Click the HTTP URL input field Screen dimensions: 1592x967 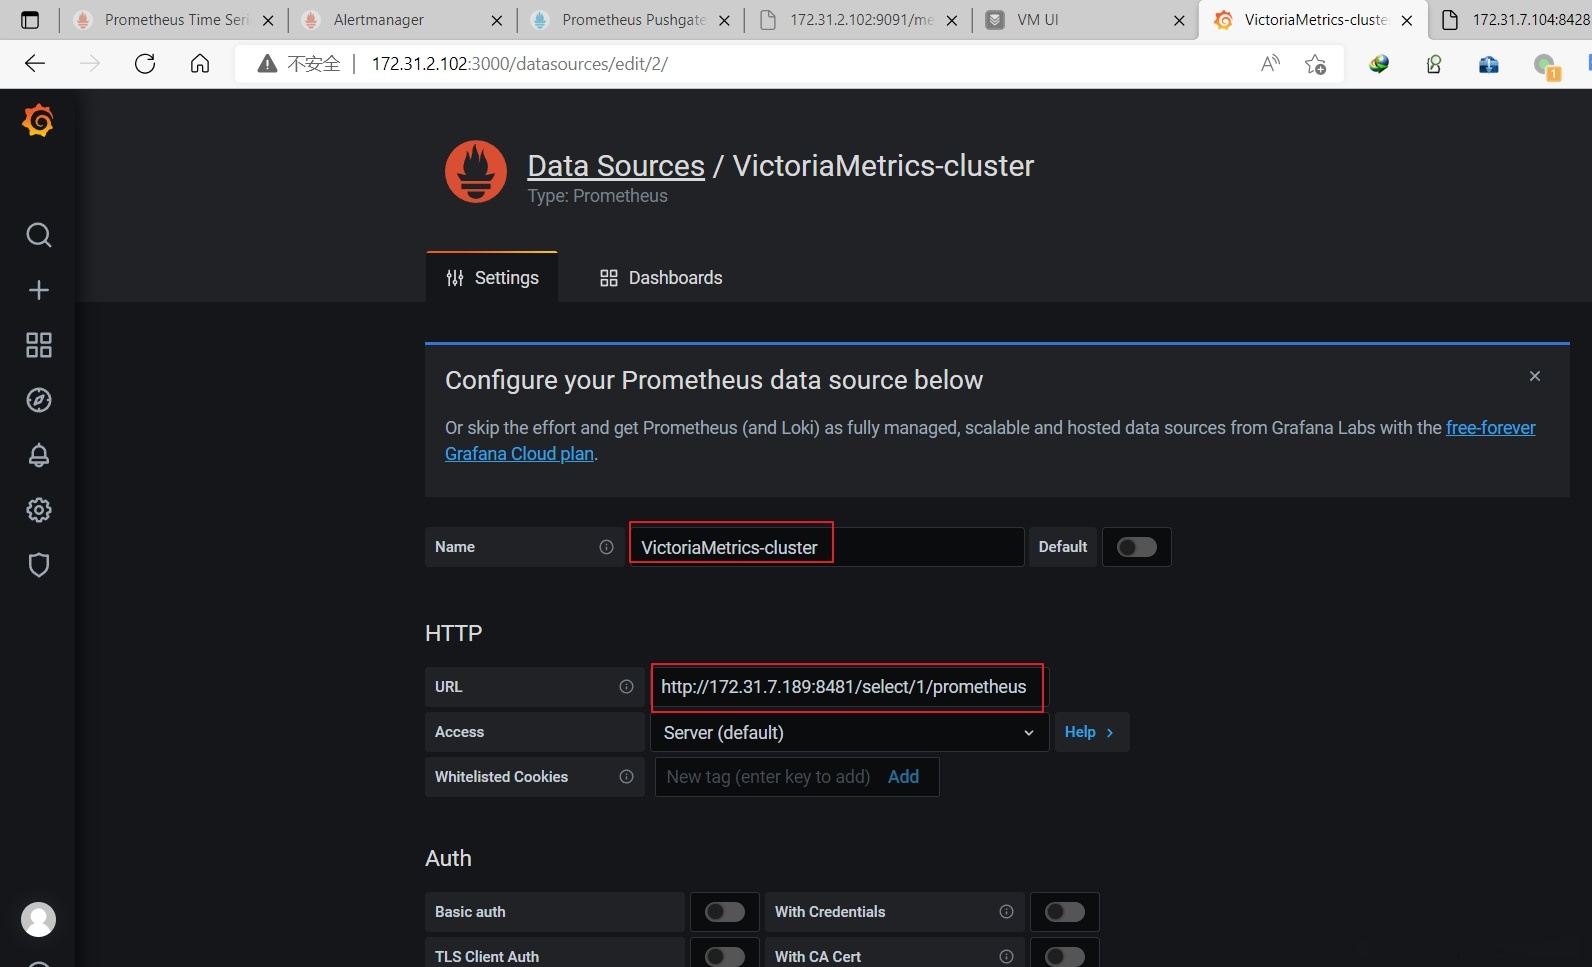point(848,687)
